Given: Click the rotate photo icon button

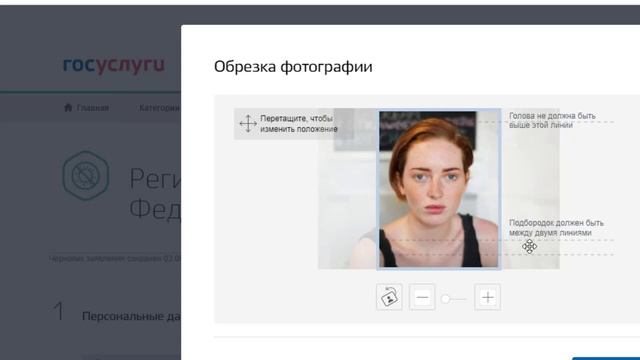Looking at the screenshot, I should coord(389,297).
